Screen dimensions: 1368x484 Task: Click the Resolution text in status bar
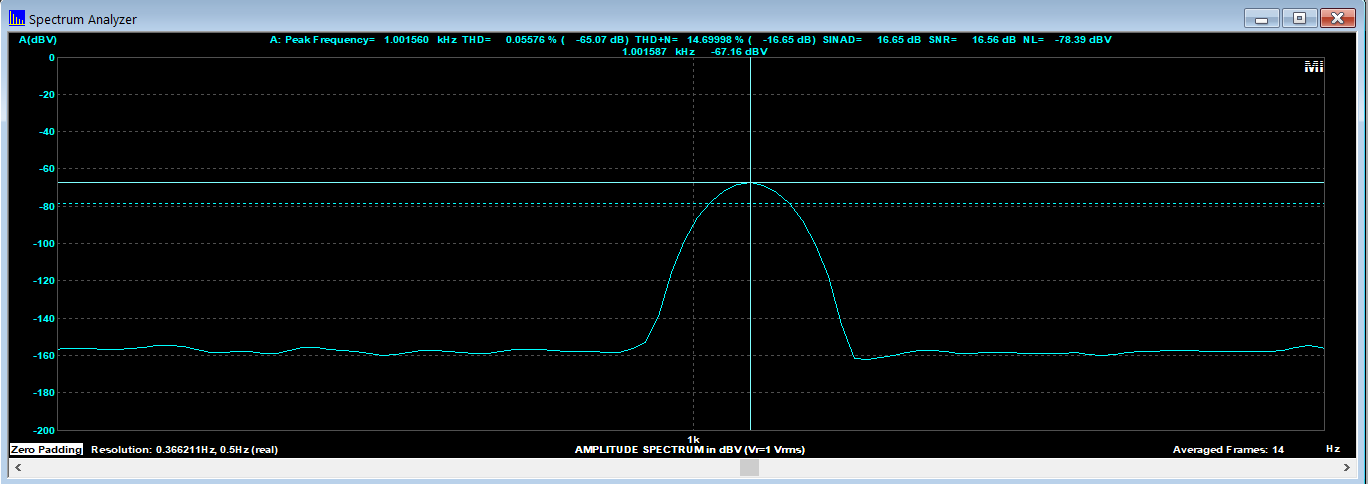click(x=184, y=450)
